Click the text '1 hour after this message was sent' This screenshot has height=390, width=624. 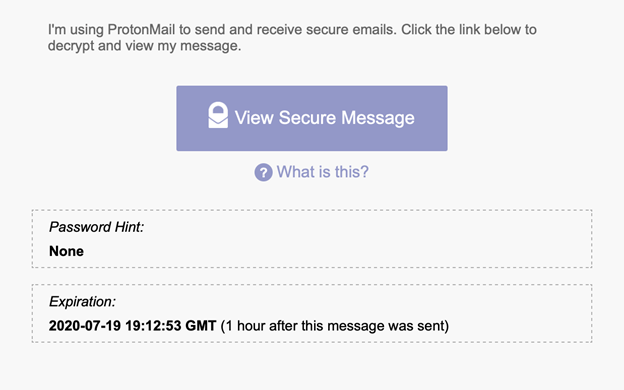pos(335,326)
